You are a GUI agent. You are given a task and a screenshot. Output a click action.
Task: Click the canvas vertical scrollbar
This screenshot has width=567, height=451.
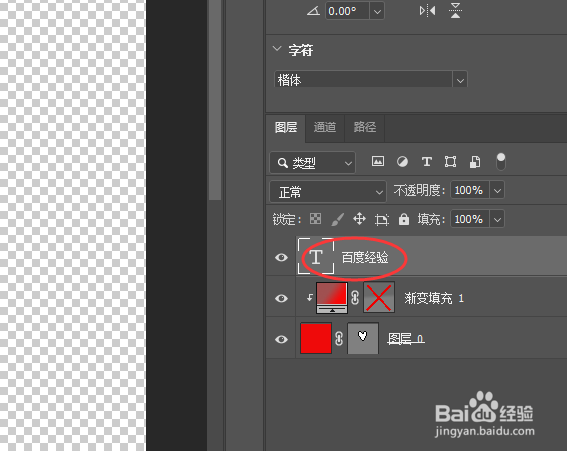tap(215, 99)
